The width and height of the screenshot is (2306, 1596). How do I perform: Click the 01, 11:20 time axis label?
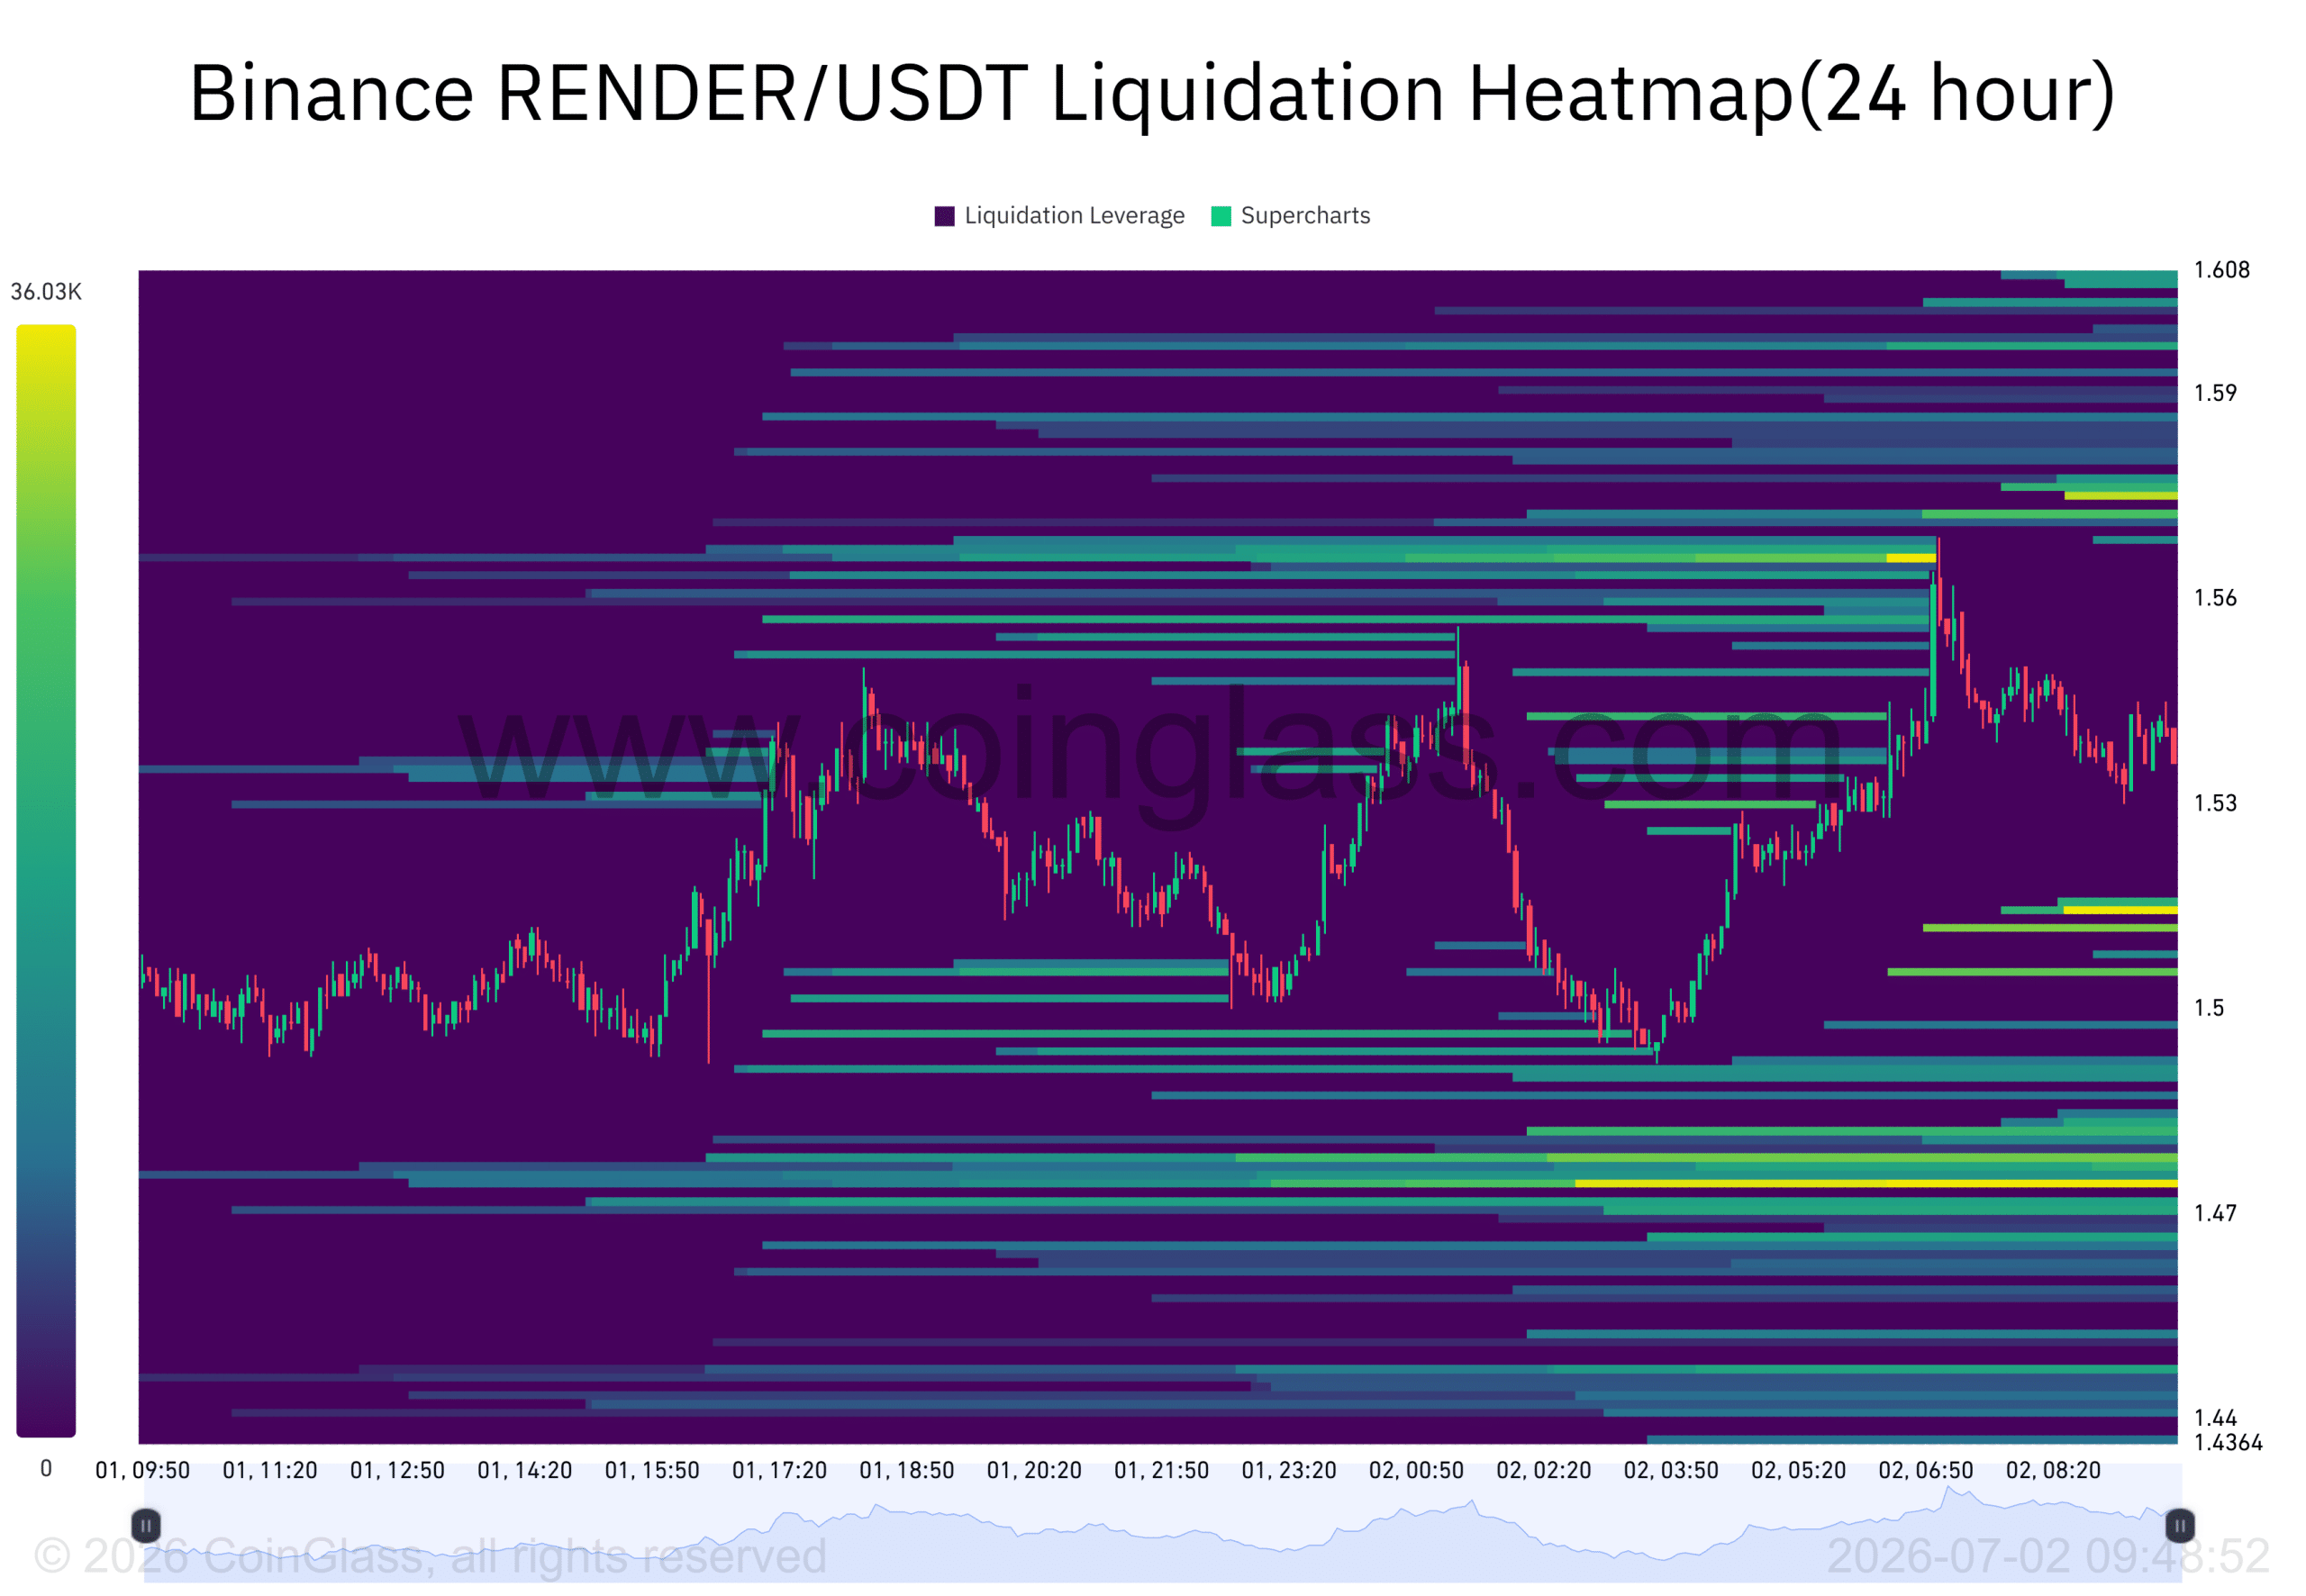click(x=270, y=1471)
